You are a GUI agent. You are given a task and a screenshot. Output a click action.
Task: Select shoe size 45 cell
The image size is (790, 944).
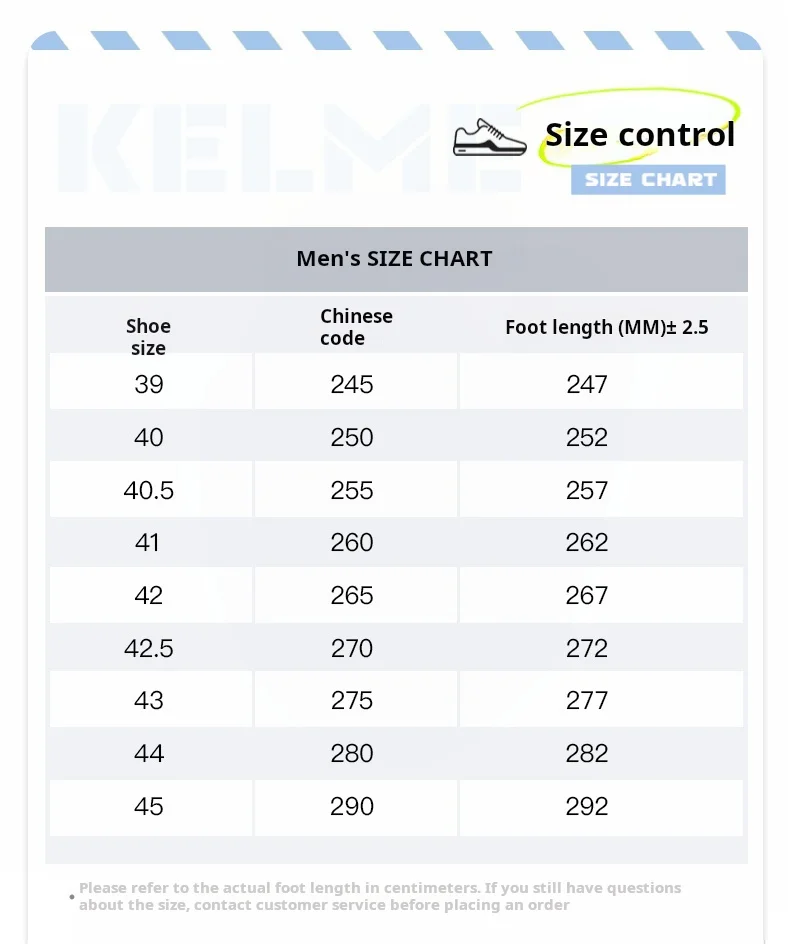pyautogui.click(x=149, y=806)
